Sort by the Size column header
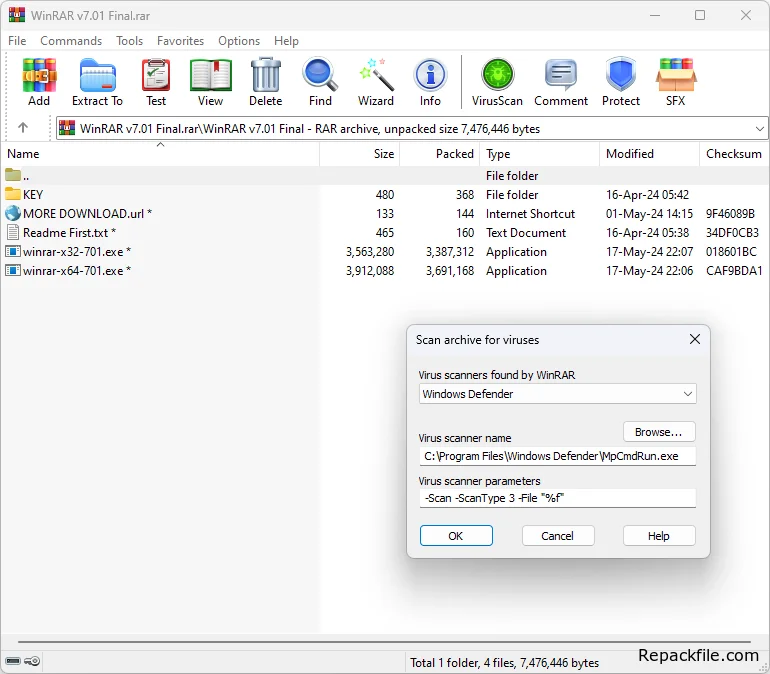The image size is (770, 674). click(359, 154)
